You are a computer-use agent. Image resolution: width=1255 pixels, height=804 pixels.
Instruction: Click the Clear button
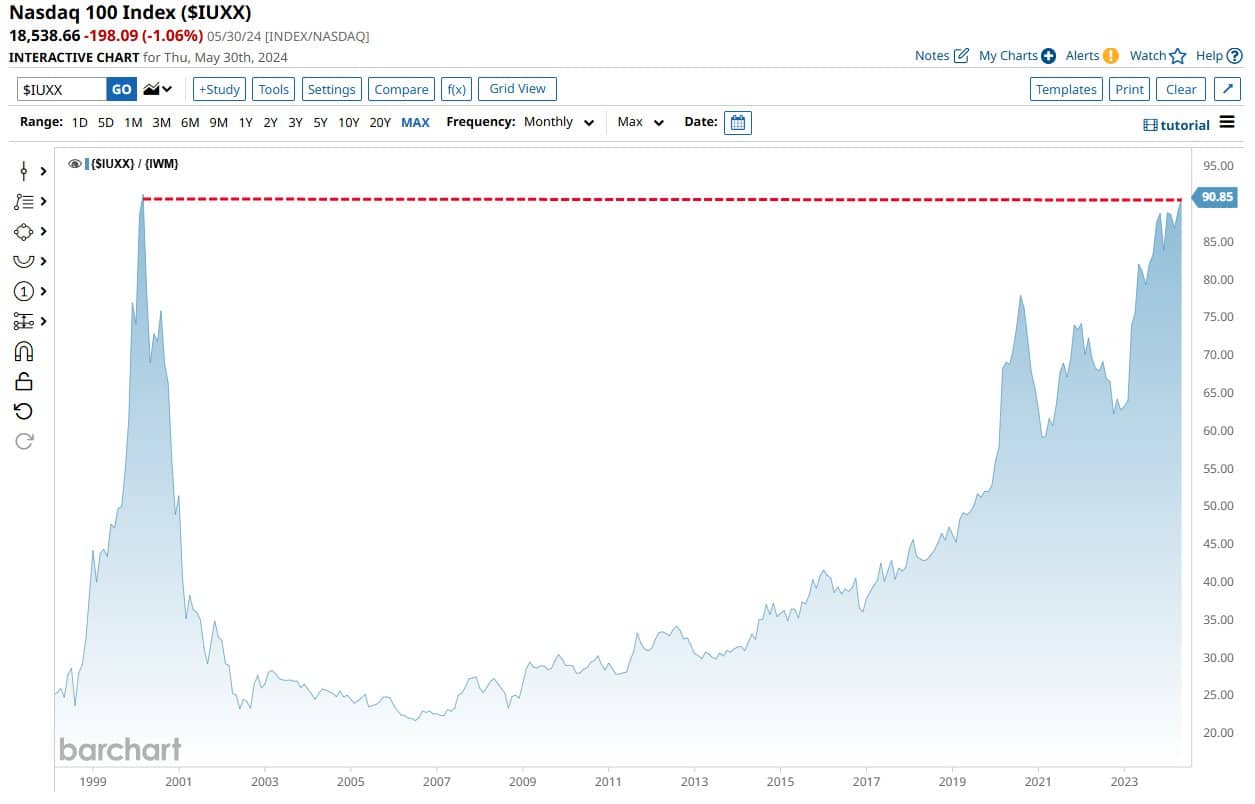tap(1181, 89)
